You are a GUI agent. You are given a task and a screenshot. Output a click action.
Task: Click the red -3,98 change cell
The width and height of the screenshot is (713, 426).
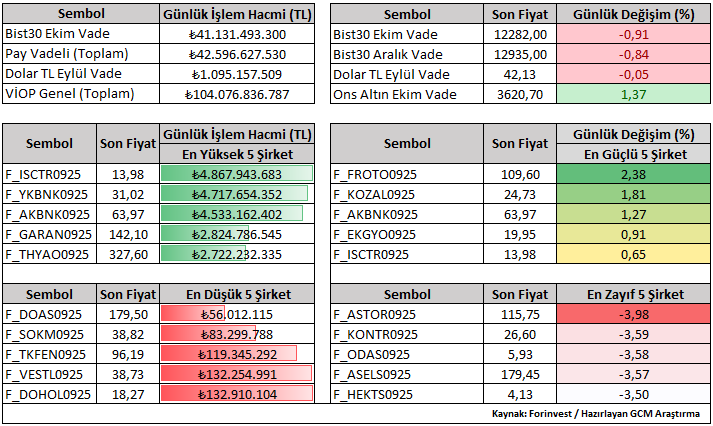coord(635,314)
